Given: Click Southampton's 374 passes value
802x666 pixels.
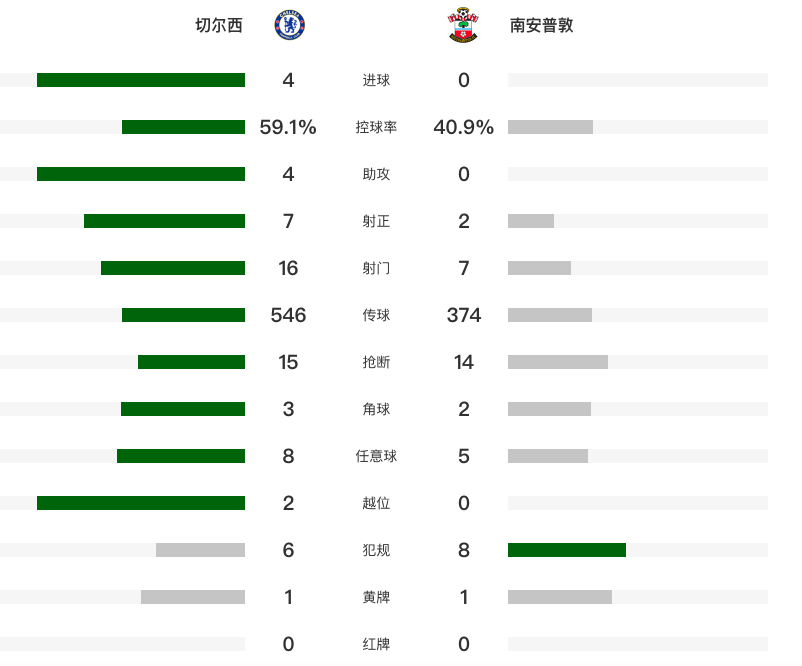Looking at the screenshot, I should click(463, 315).
